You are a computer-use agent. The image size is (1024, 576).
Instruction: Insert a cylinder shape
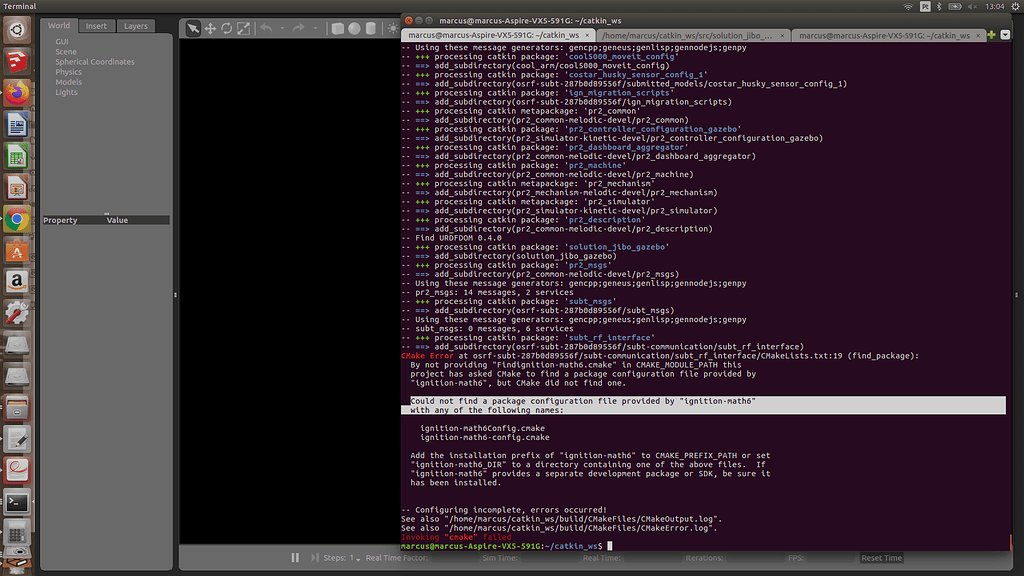click(371, 28)
